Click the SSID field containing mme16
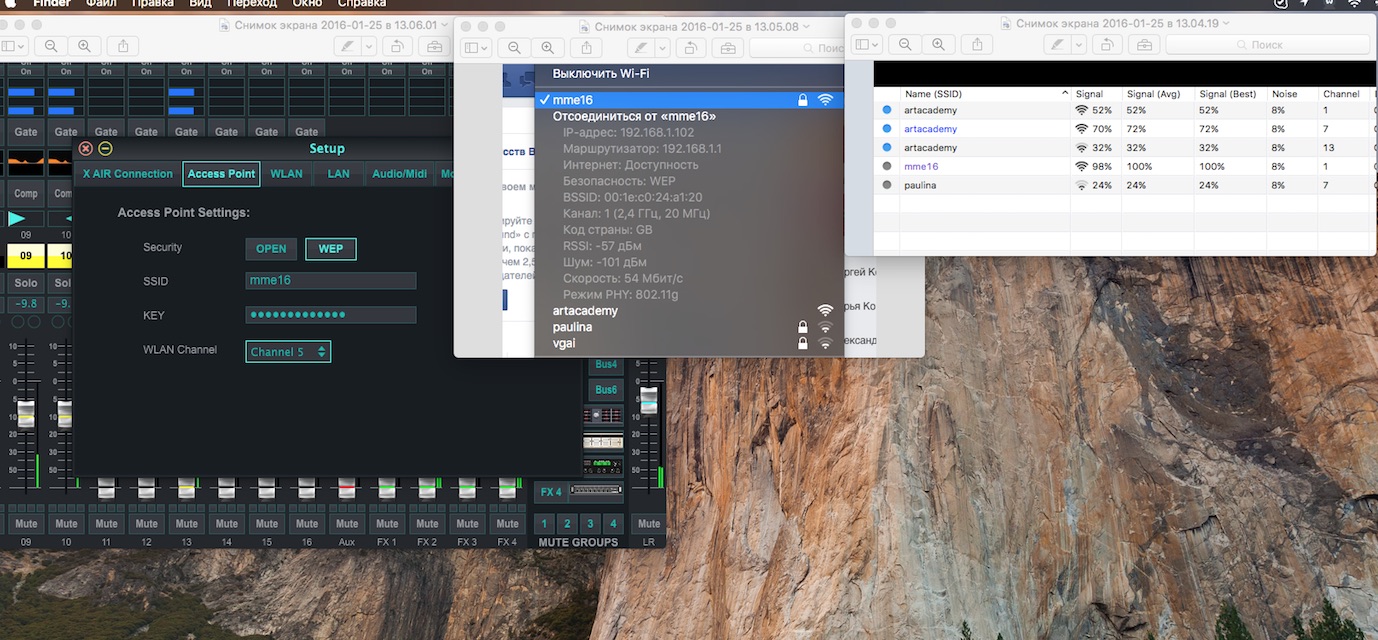The image size is (1378, 640). [331, 281]
